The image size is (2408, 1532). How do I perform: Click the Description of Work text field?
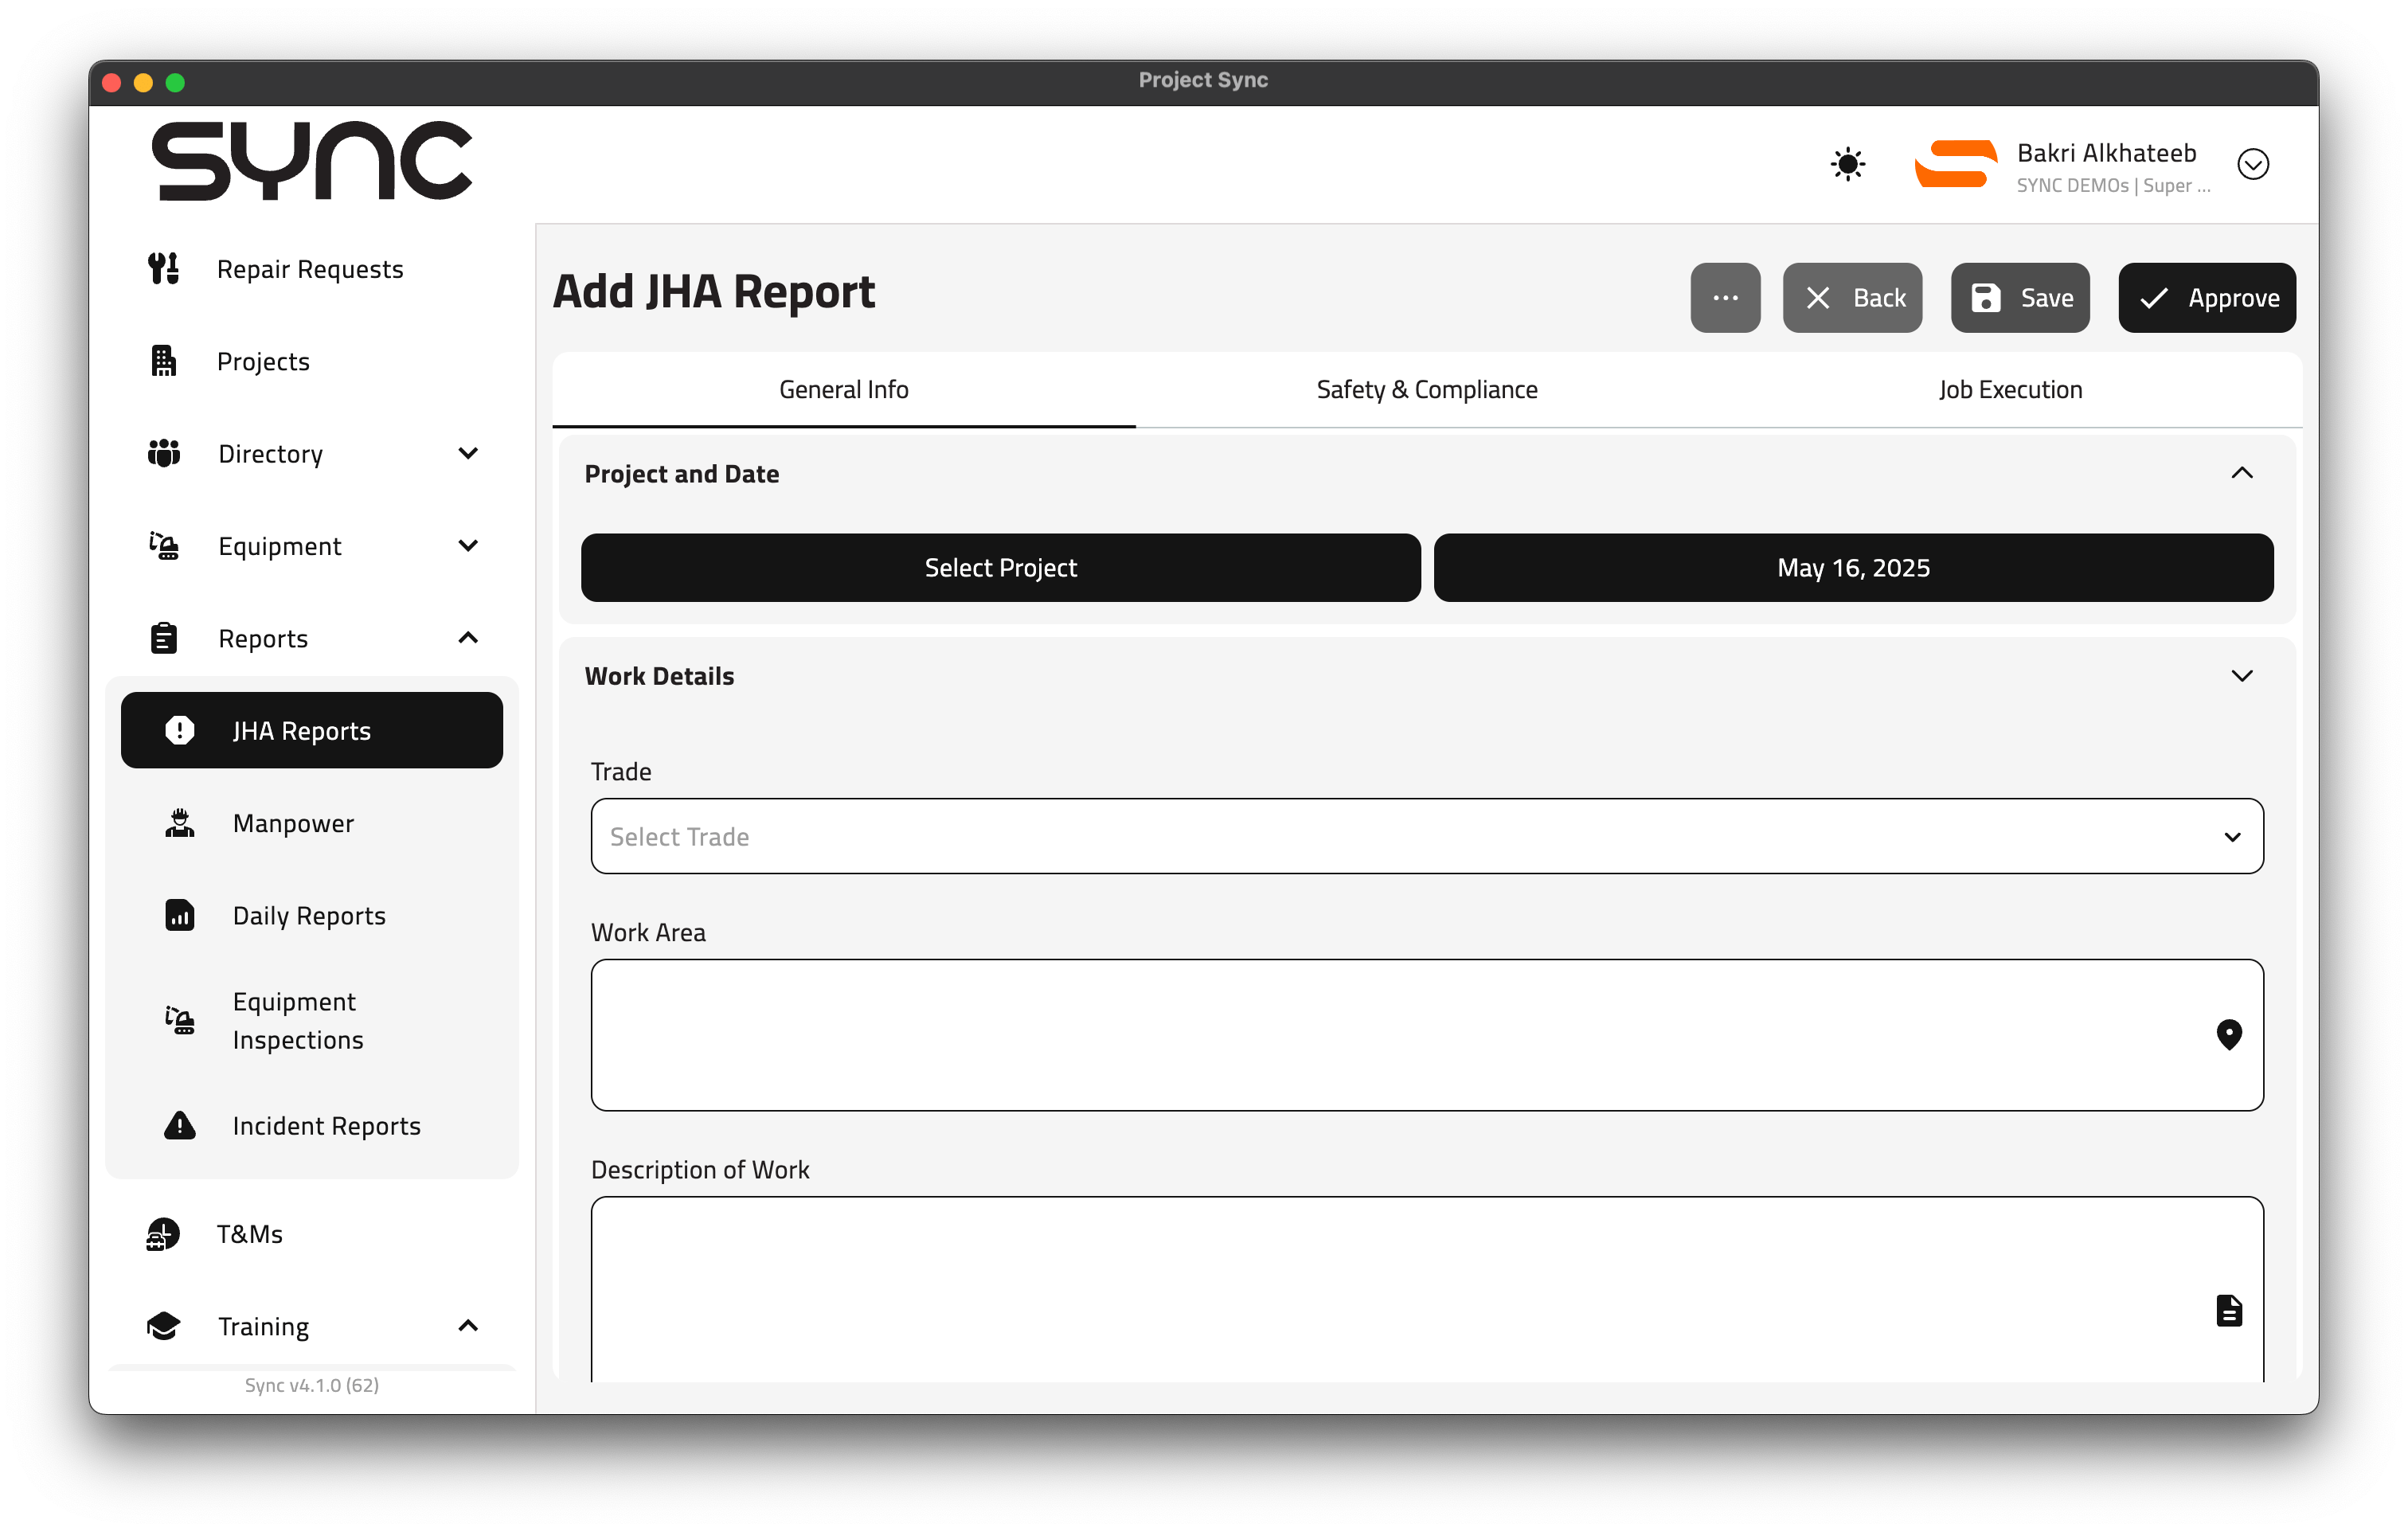point(1427,1290)
